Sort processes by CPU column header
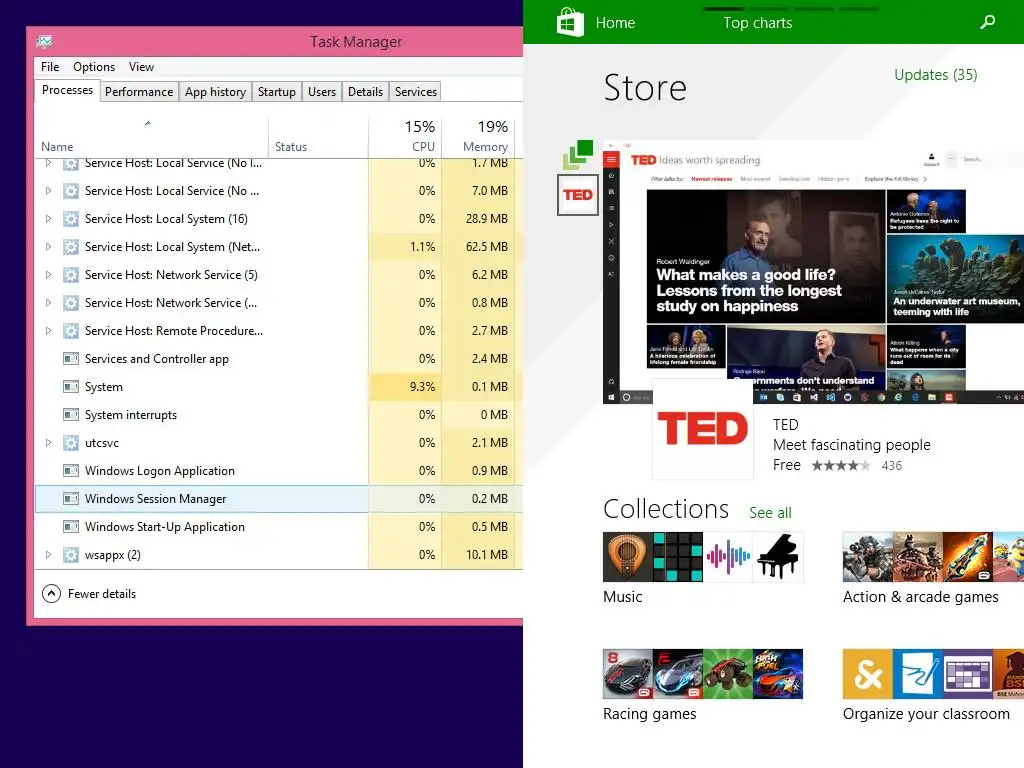Screen dimensions: 1024x768 405,137
